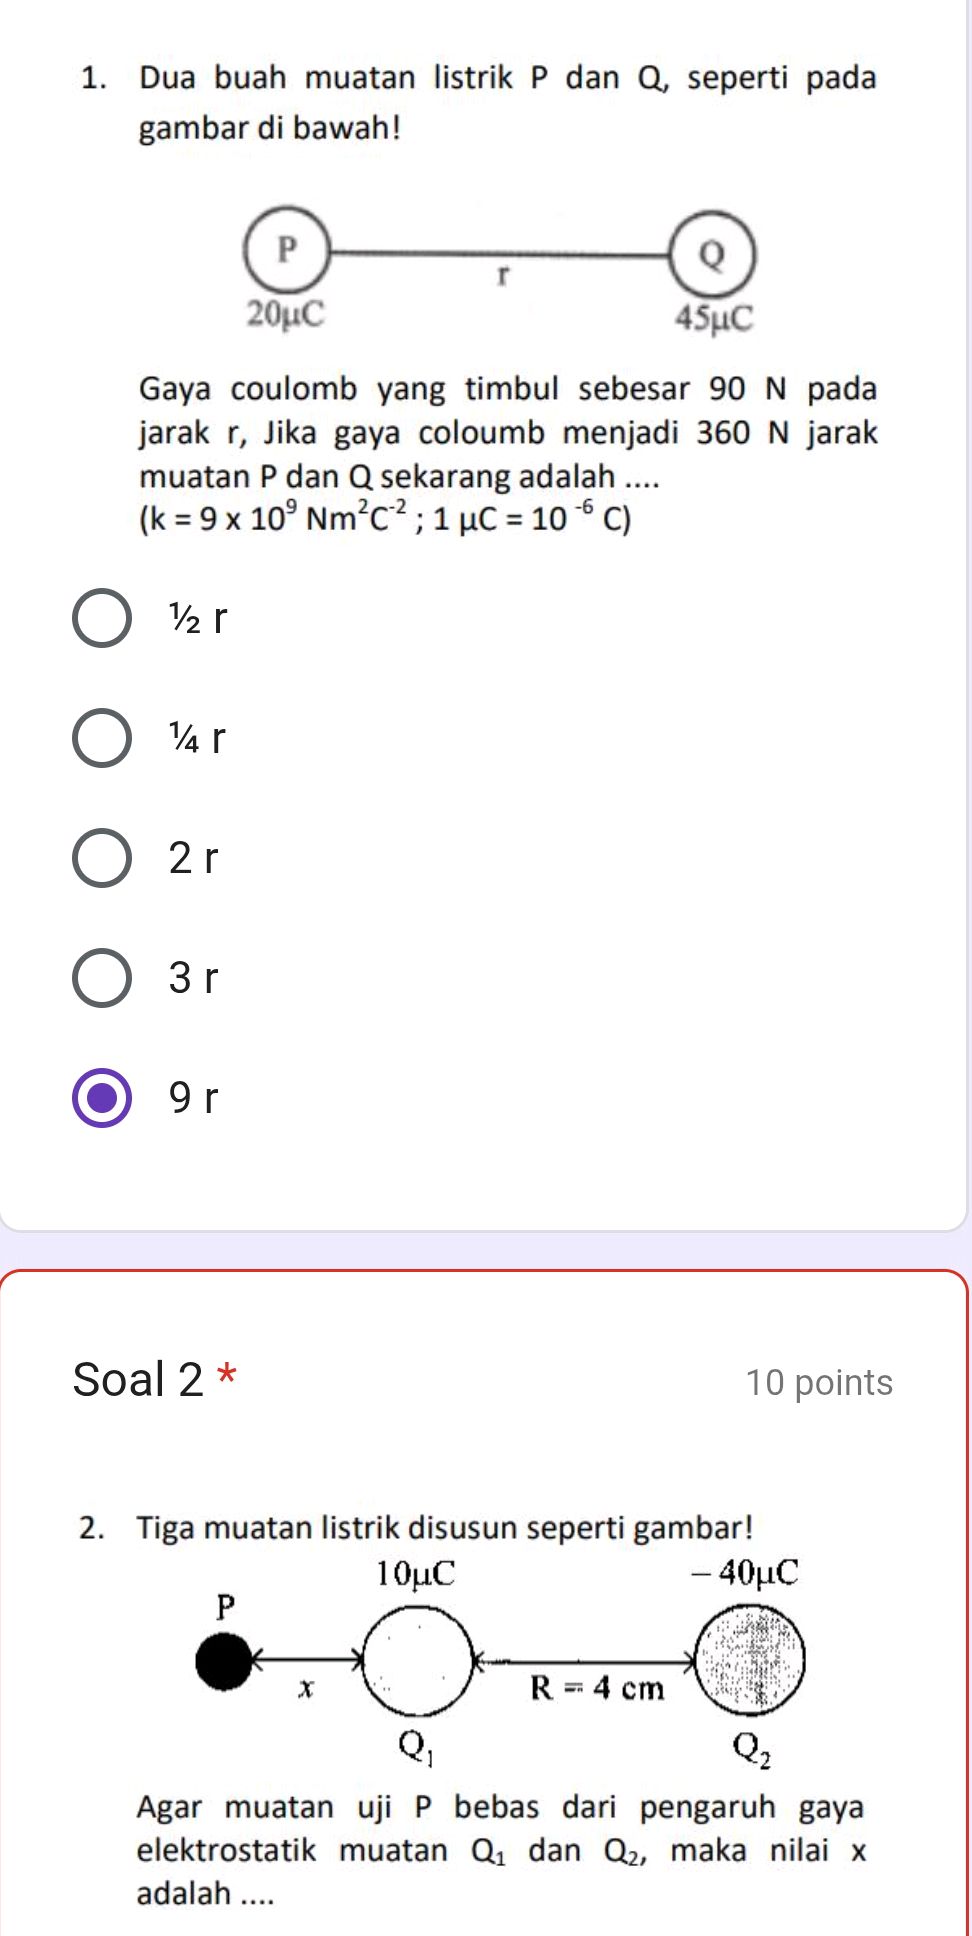
Task: Click the shaded Q2 sphere in diagram
Action: pyautogui.click(x=750, y=1661)
